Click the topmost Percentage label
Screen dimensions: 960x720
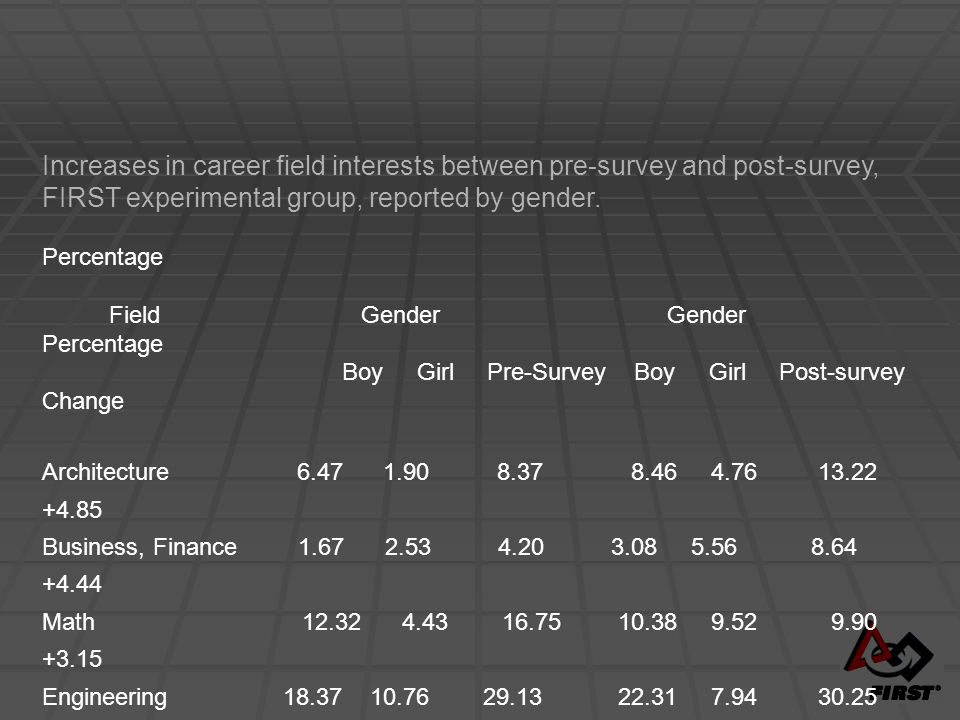[103, 258]
